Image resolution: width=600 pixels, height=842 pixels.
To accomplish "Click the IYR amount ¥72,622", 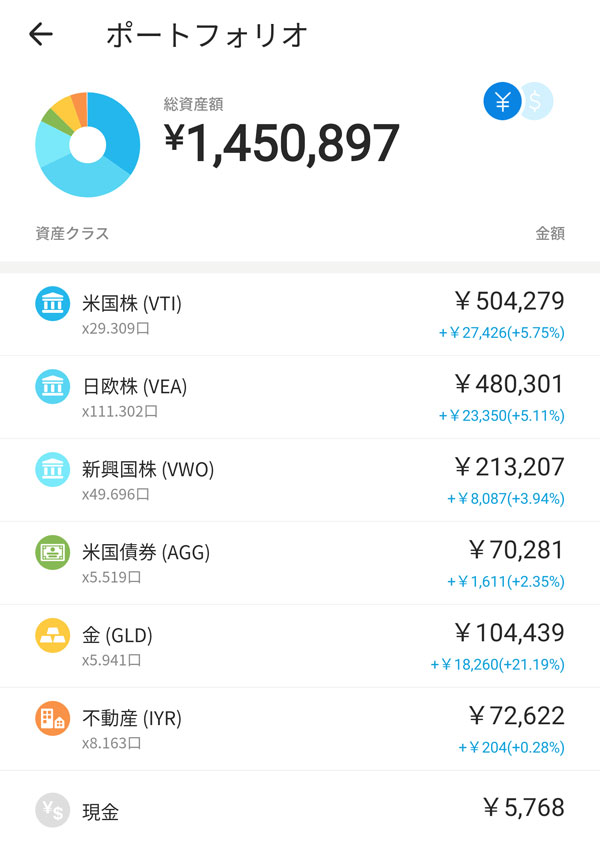I will 517,716.
